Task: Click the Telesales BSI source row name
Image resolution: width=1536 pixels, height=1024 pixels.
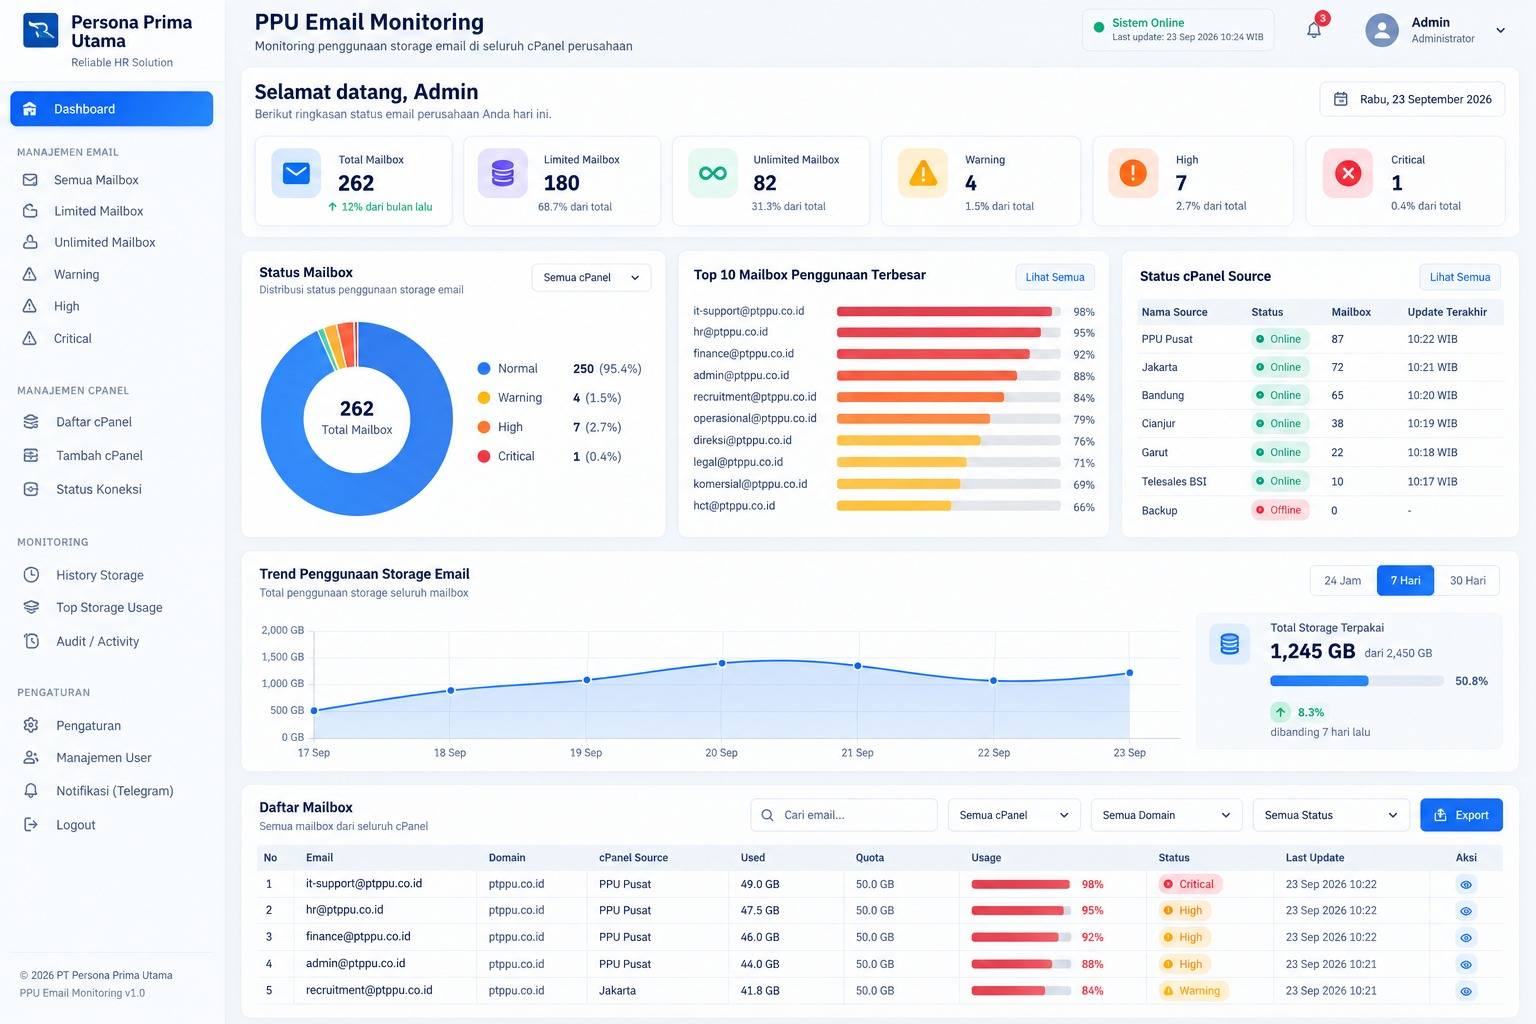Action: [x=1174, y=481]
